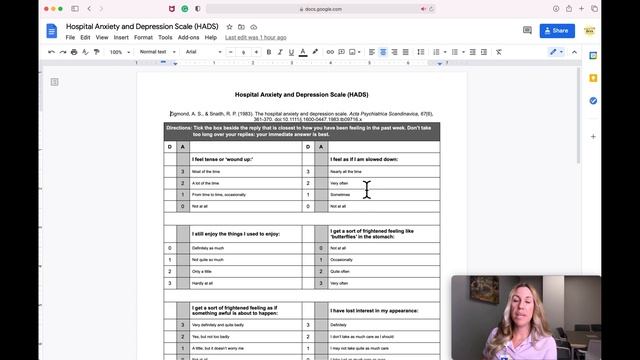Viewport: 640px width, 360px height.
Task: Open the Insert image dropdown arrow
Action: coord(359,52)
